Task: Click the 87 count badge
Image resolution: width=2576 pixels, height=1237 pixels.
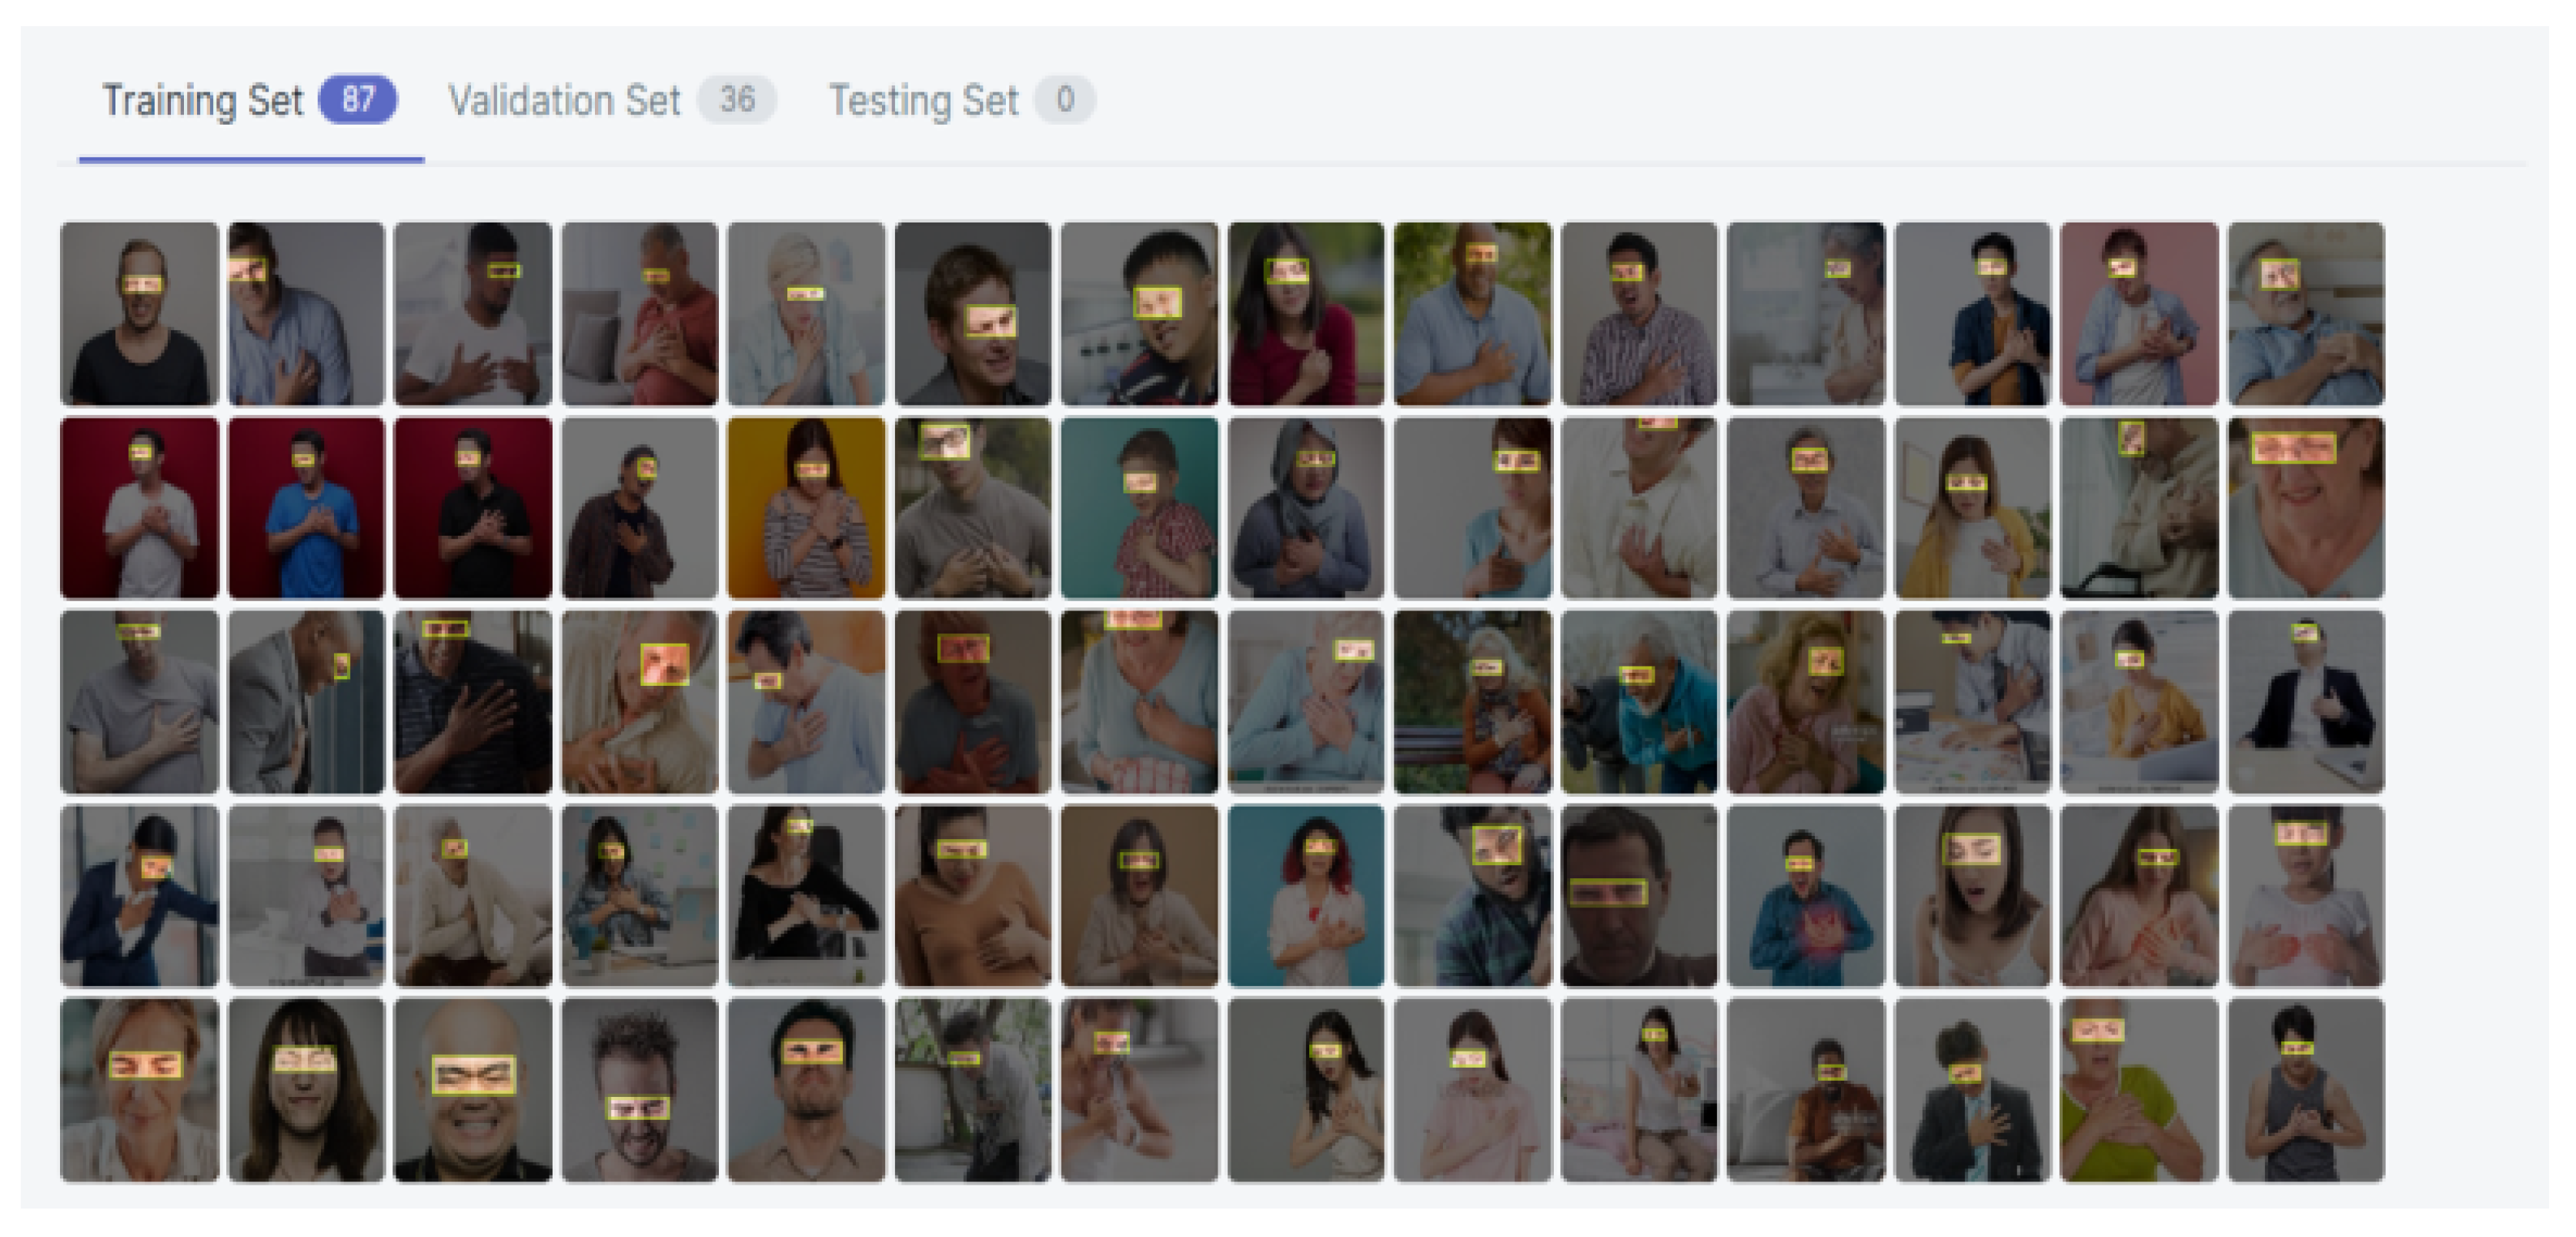Action: pyautogui.click(x=358, y=100)
